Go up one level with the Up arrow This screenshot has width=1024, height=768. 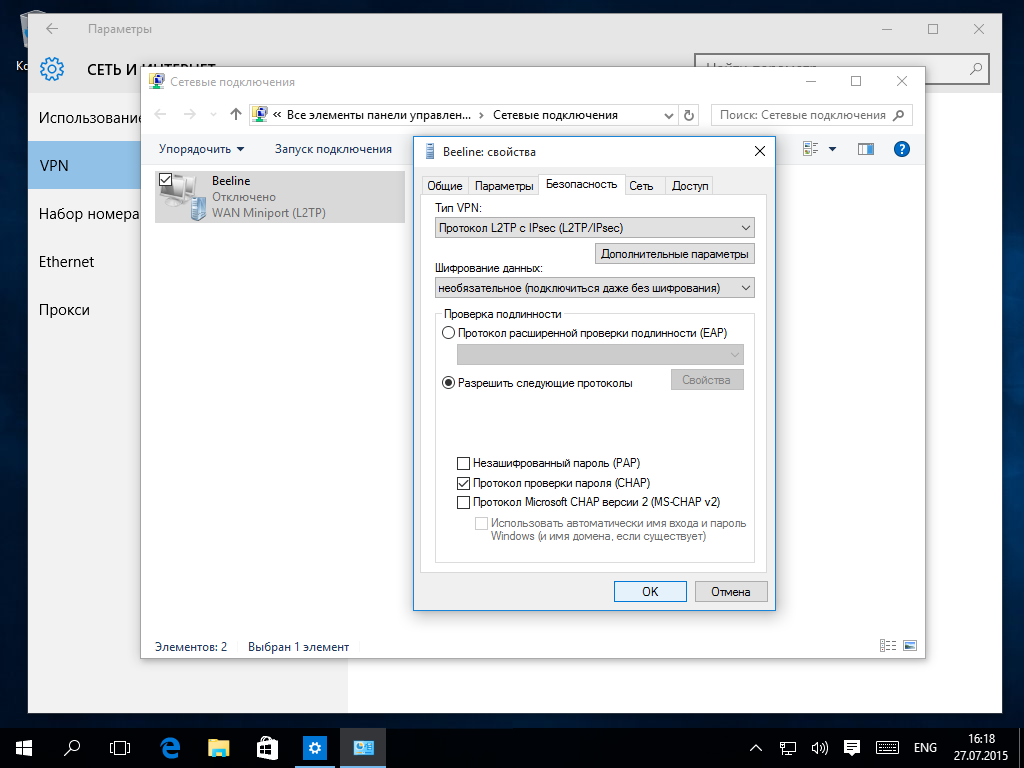(236, 114)
